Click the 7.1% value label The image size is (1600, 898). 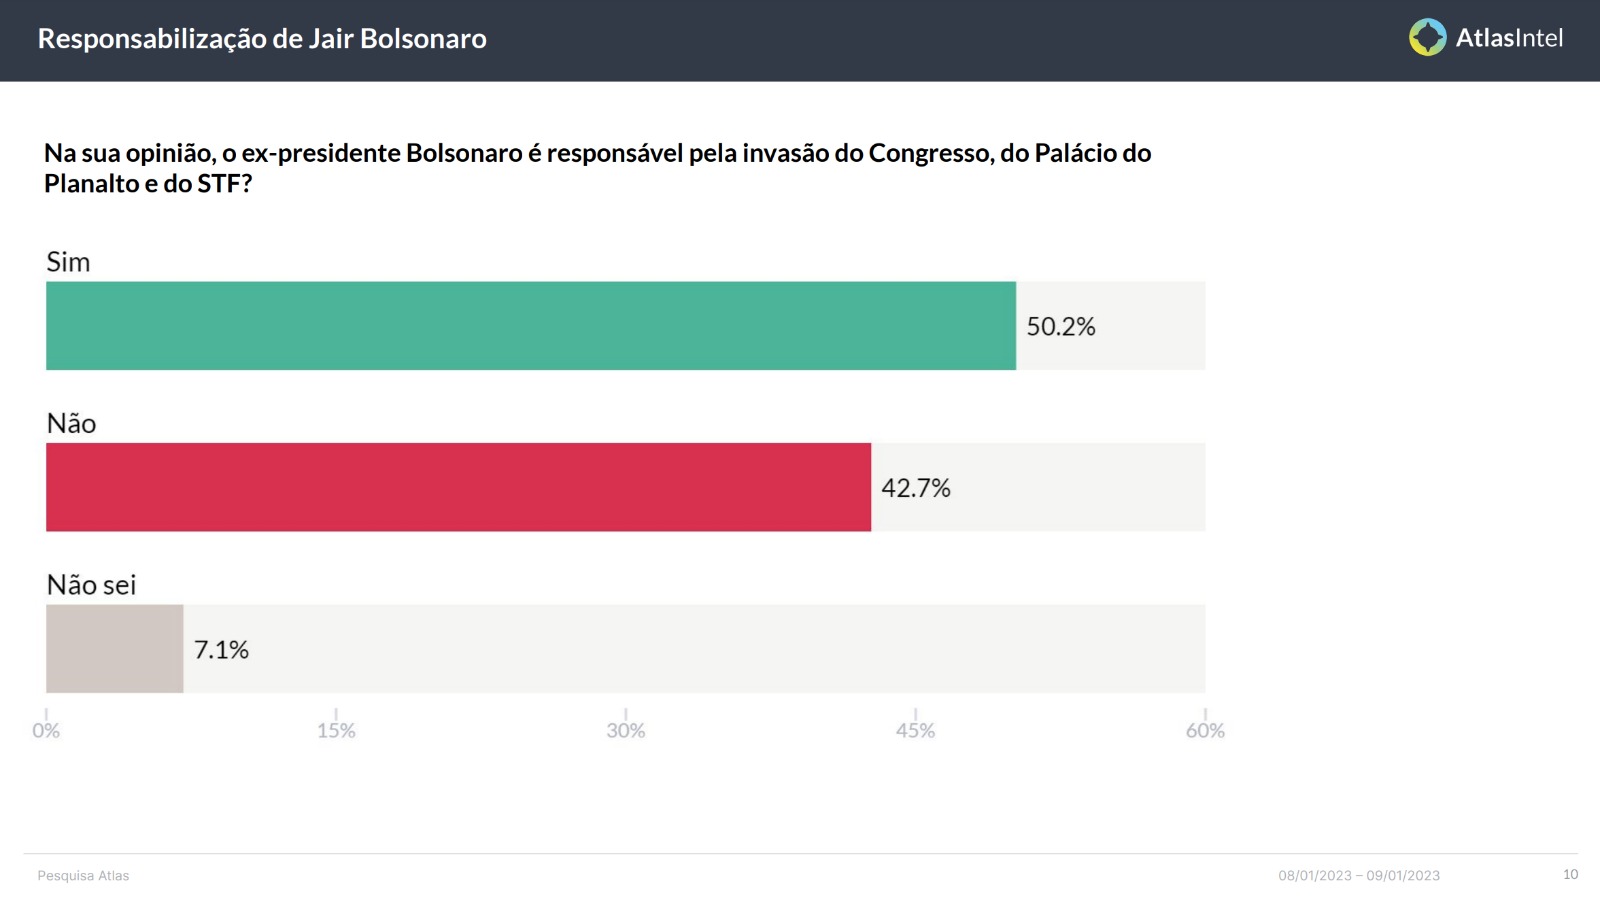pos(221,650)
